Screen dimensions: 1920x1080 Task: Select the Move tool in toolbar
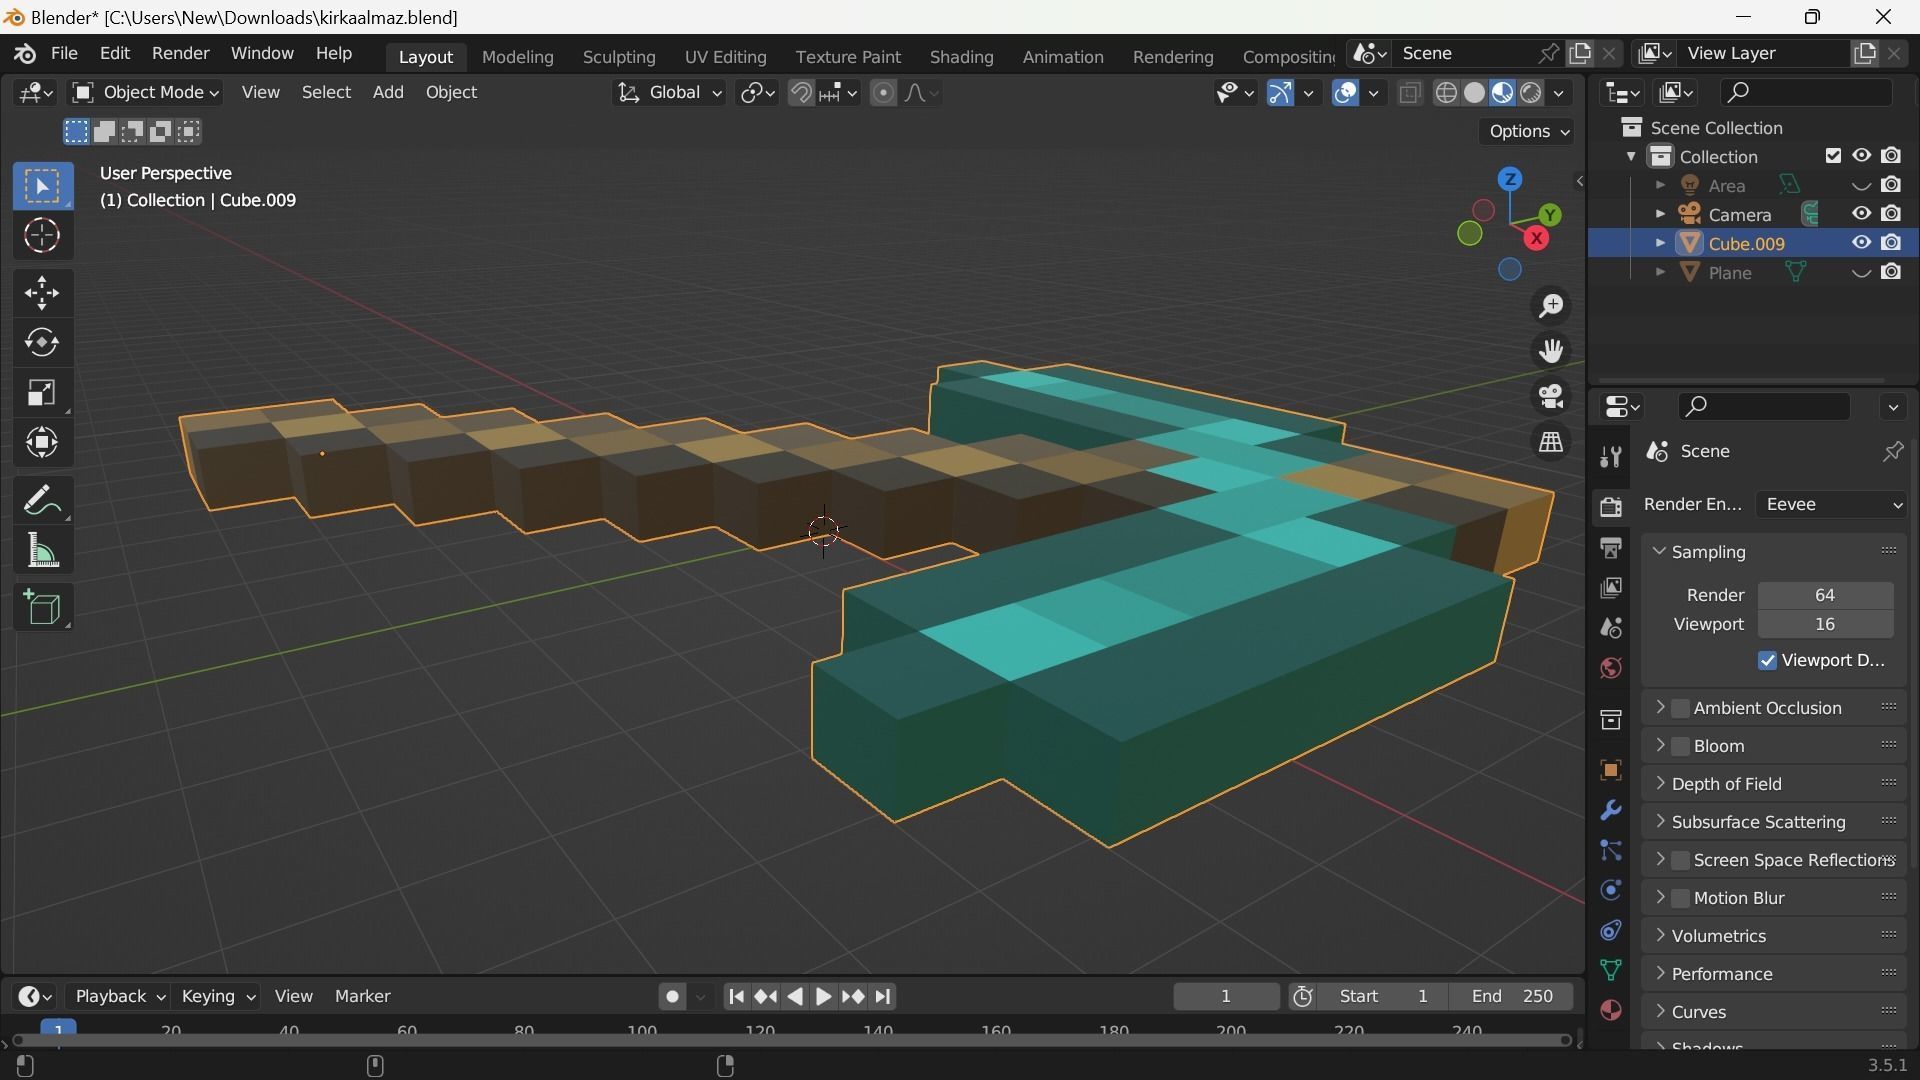click(42, 293)
